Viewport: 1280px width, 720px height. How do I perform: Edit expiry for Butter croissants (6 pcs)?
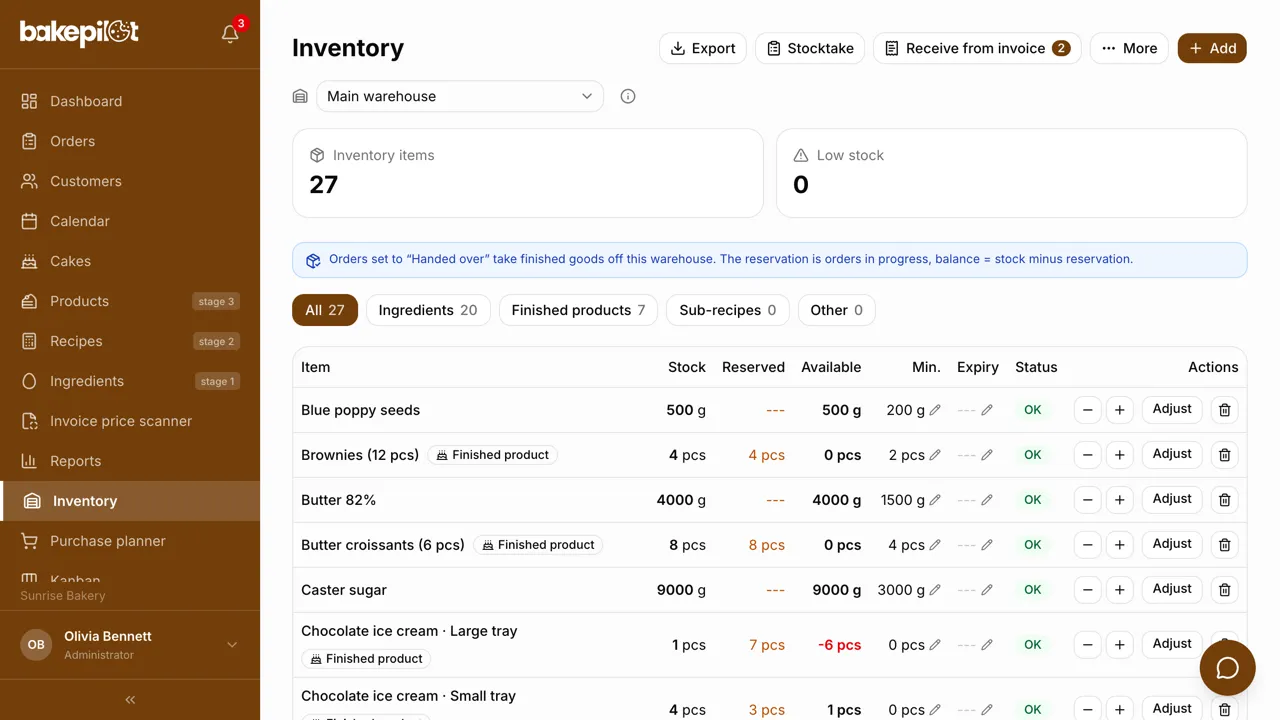(987, 545)
